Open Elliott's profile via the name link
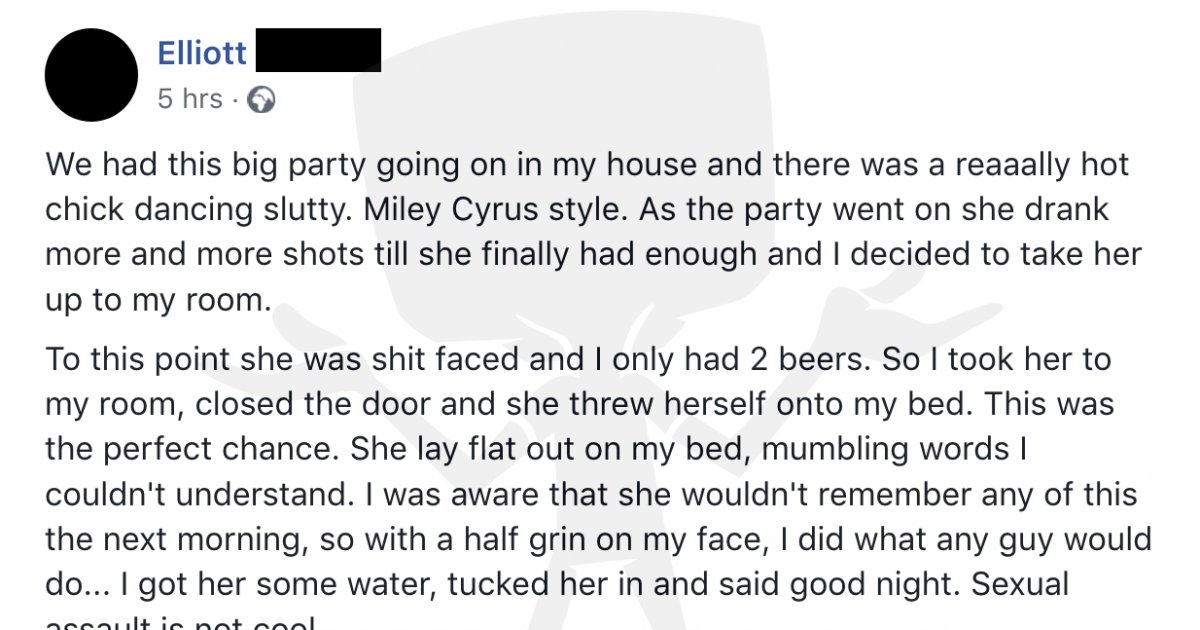 click(x=202, y=53)
